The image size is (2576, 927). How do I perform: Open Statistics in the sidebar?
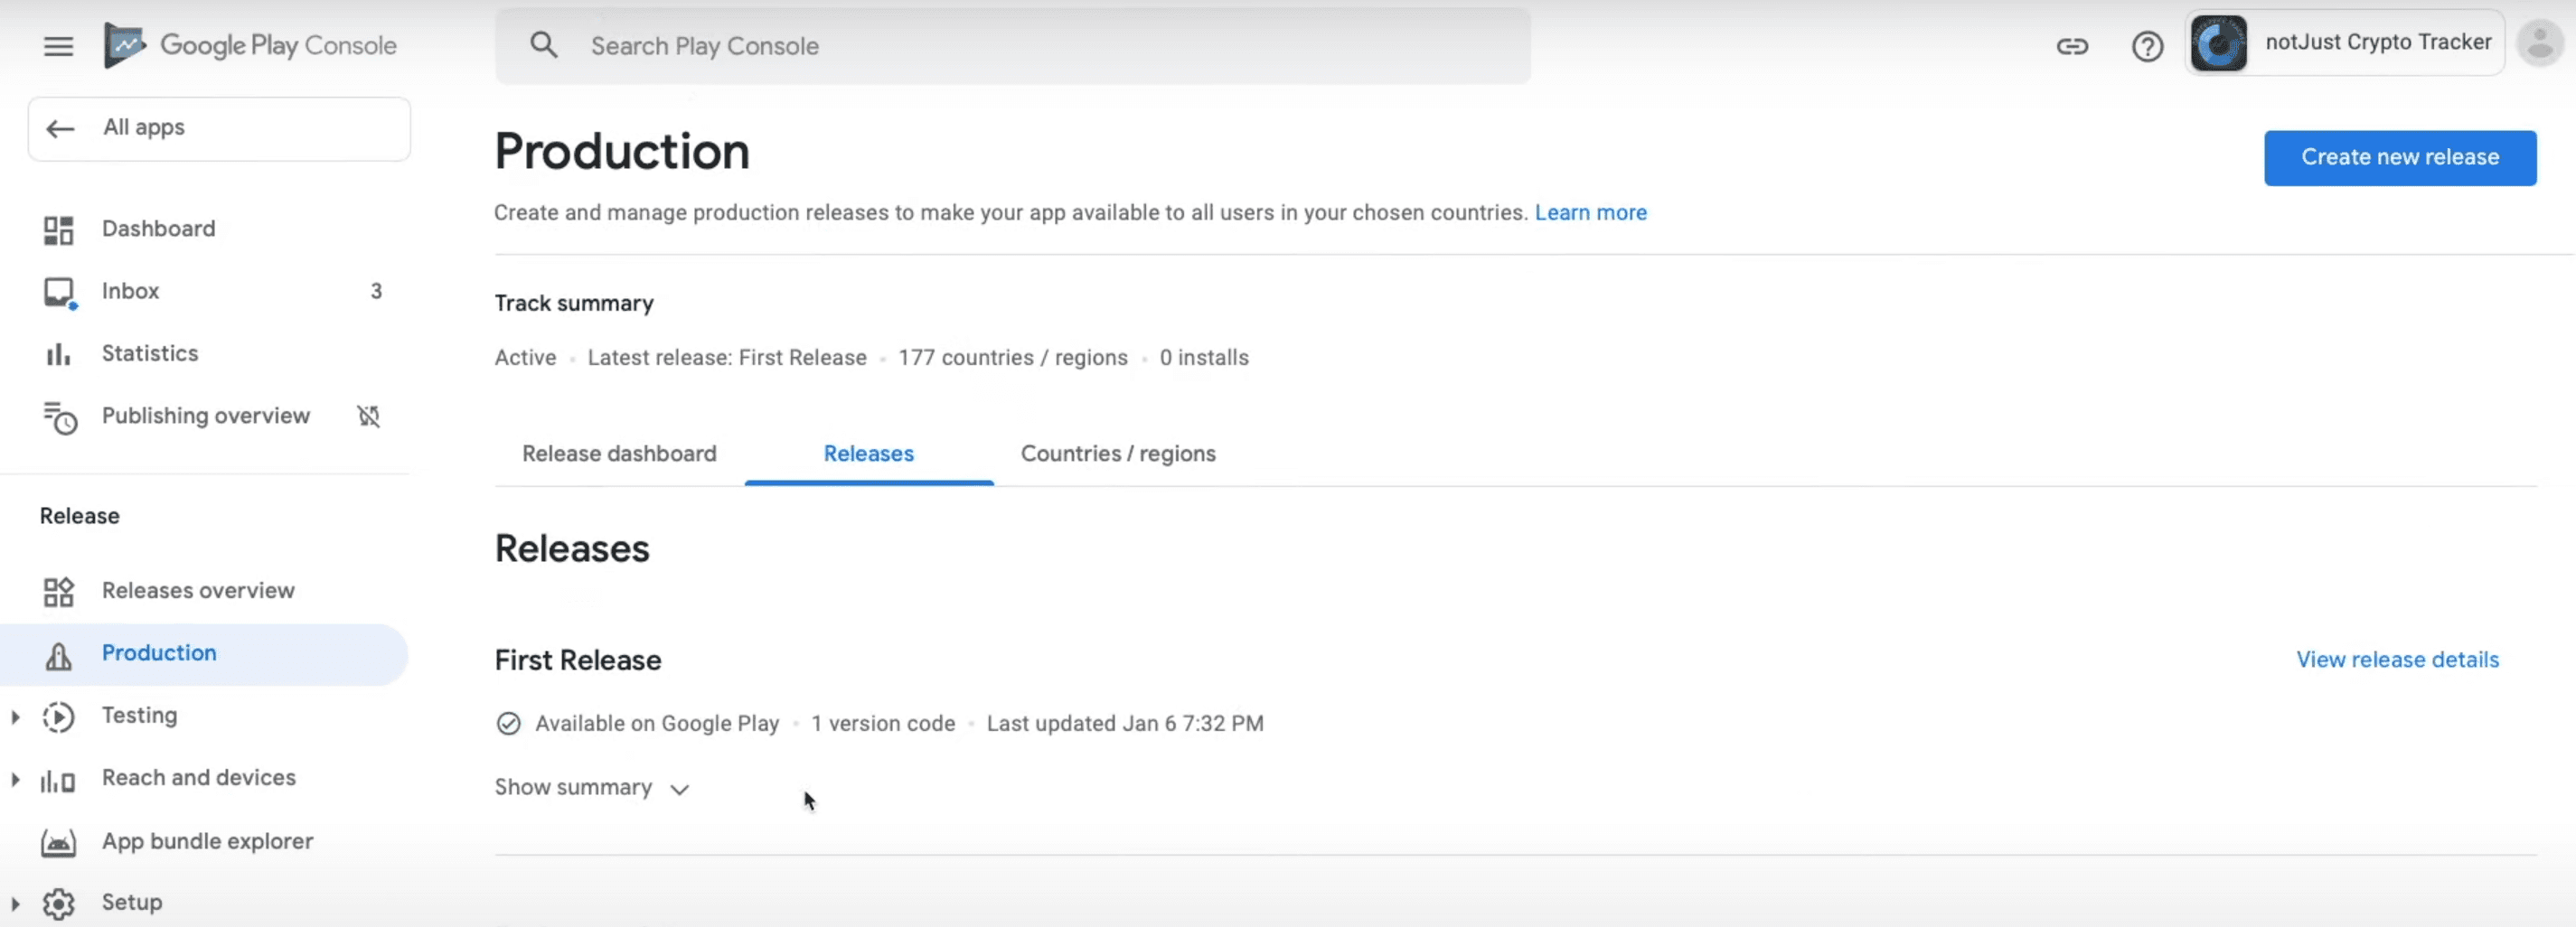click(x=150, y=353)
